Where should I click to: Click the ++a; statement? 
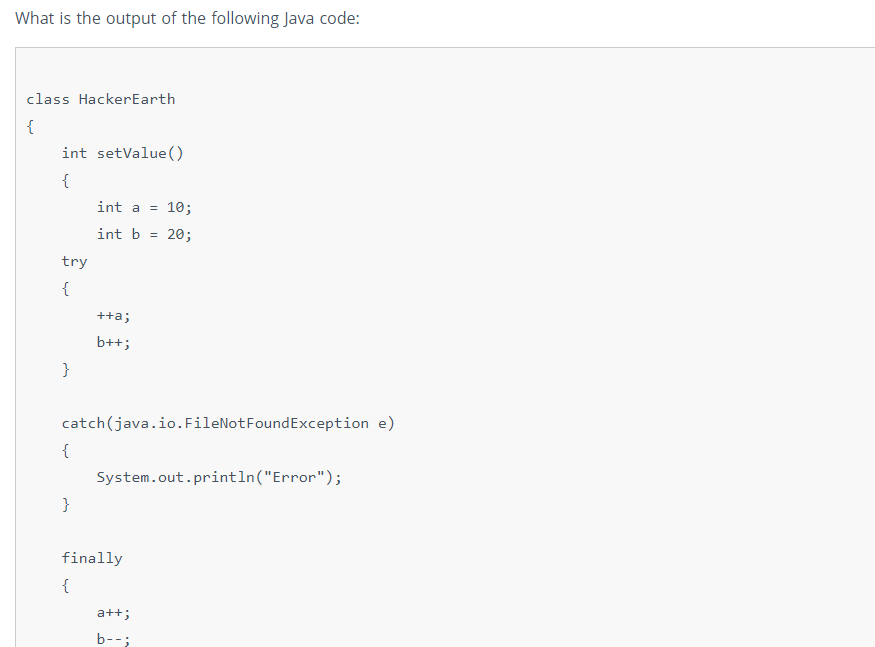113,316
